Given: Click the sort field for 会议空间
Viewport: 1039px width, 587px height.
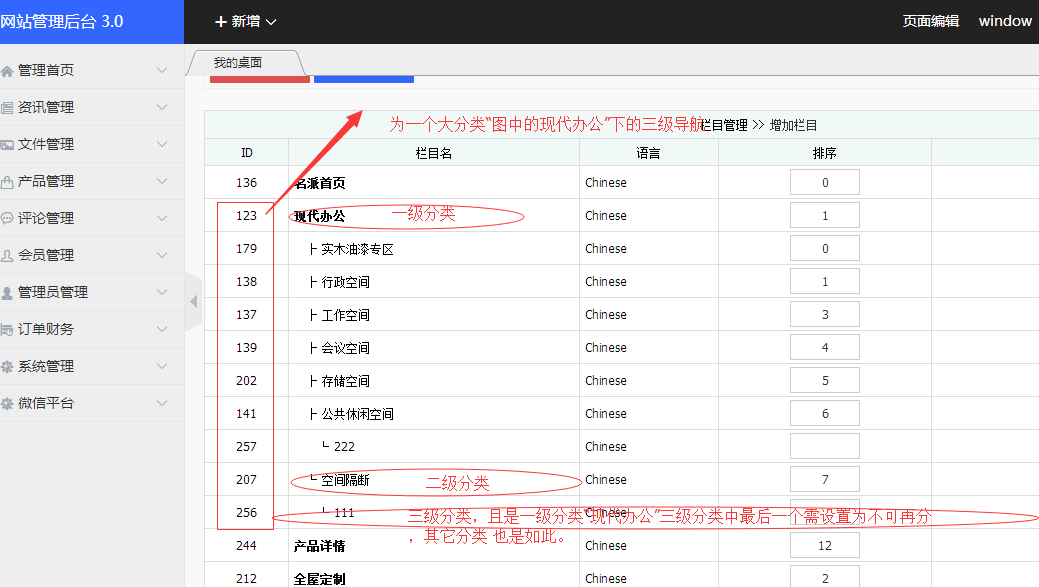Looking at the screenshot, I should point(825,347).
